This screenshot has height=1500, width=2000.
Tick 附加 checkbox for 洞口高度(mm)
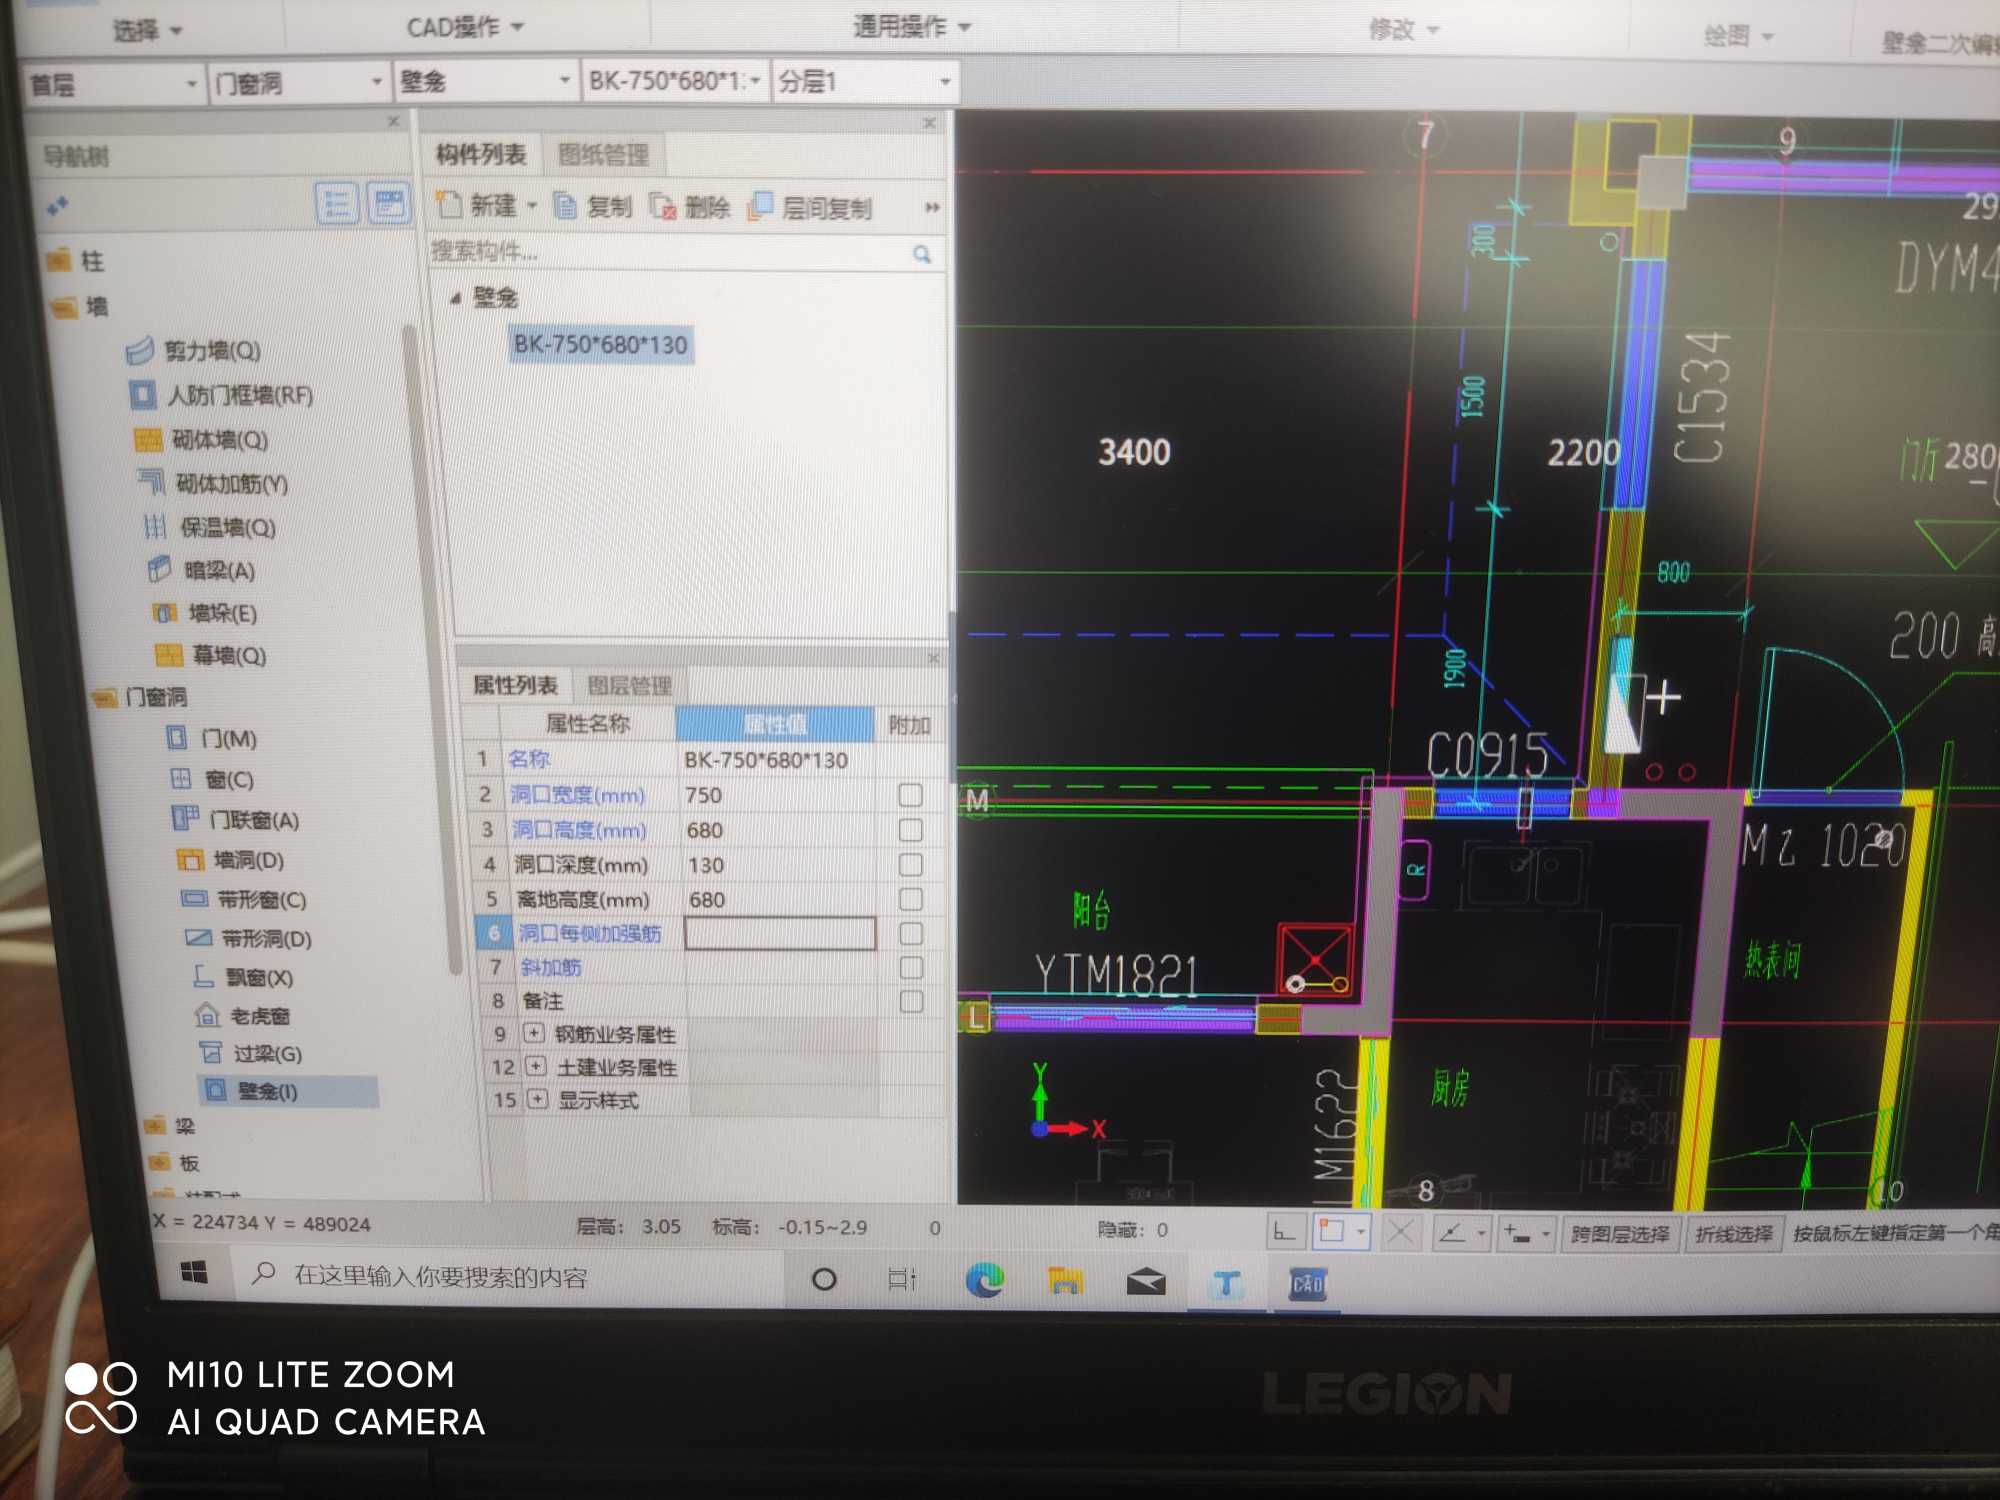point(910,830)
